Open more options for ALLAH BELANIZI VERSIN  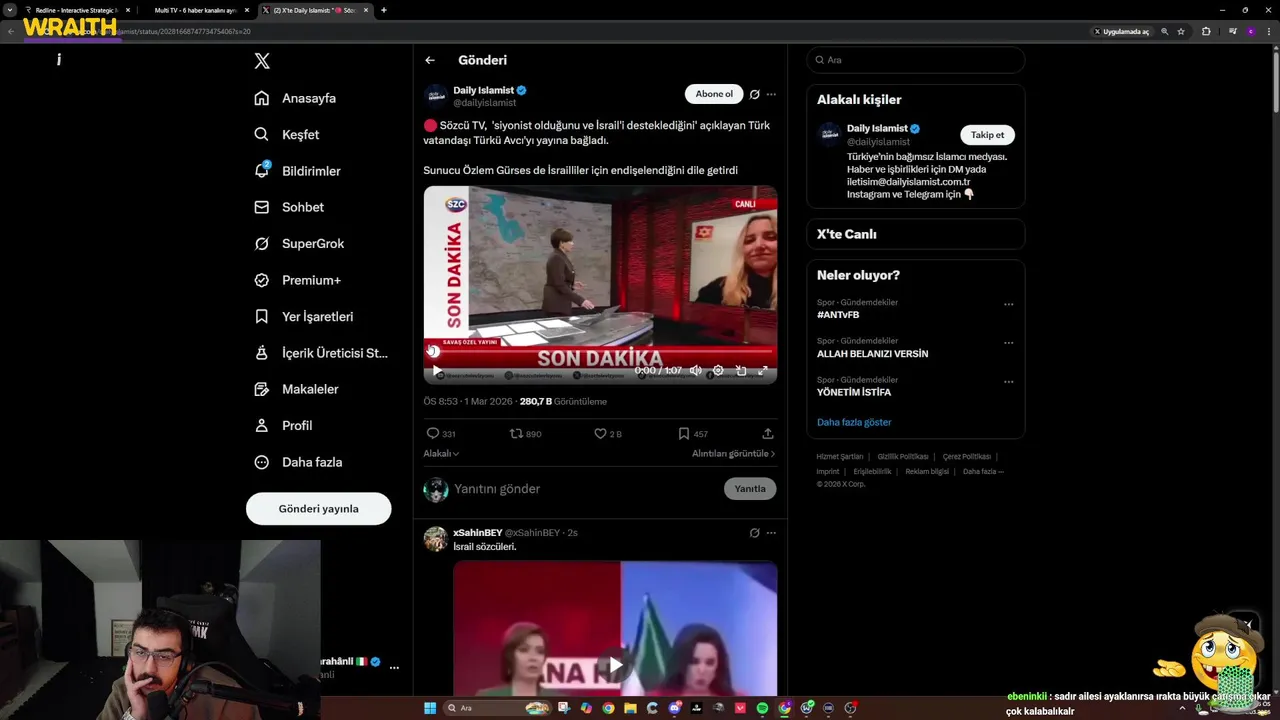[1008, 343]
